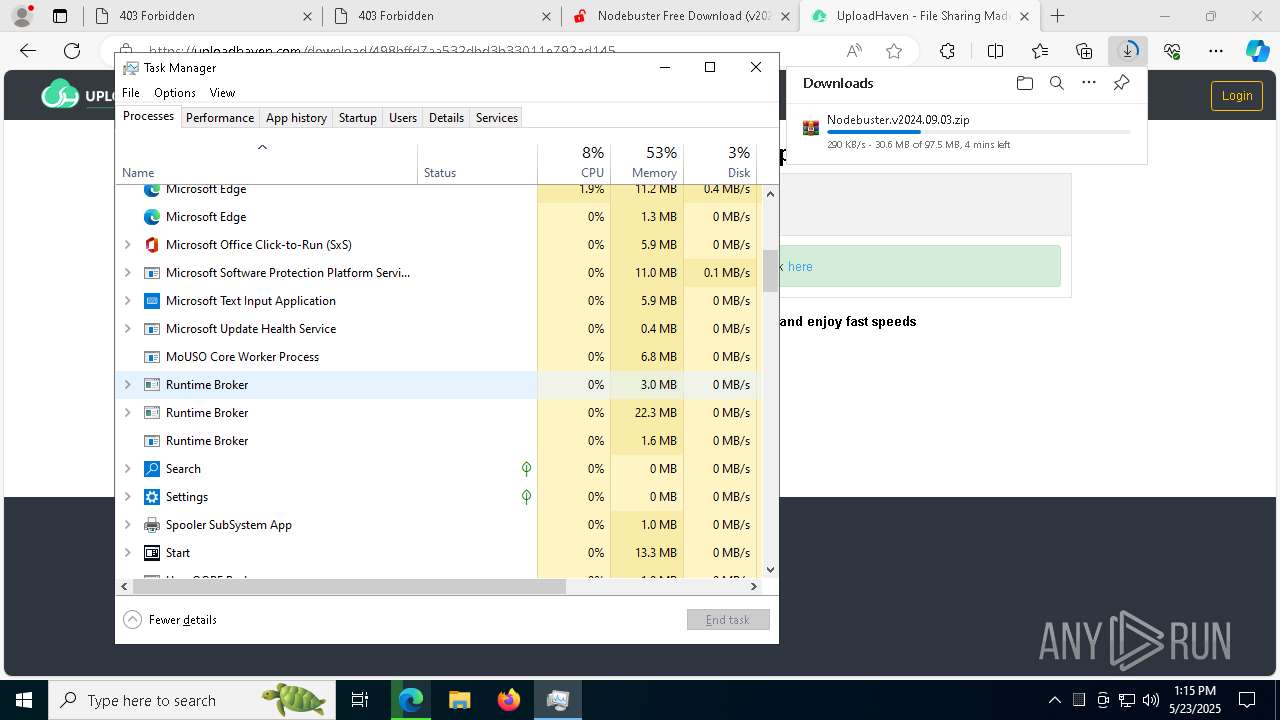Switch to Users tab
The height and width of the screenshot is (720, 1280).
point(403,118)
